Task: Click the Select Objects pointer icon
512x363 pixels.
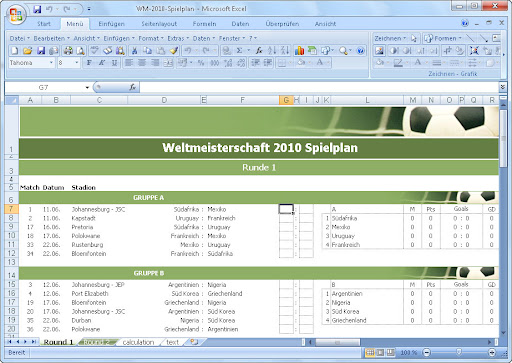Action: click(x=414, y=38)
